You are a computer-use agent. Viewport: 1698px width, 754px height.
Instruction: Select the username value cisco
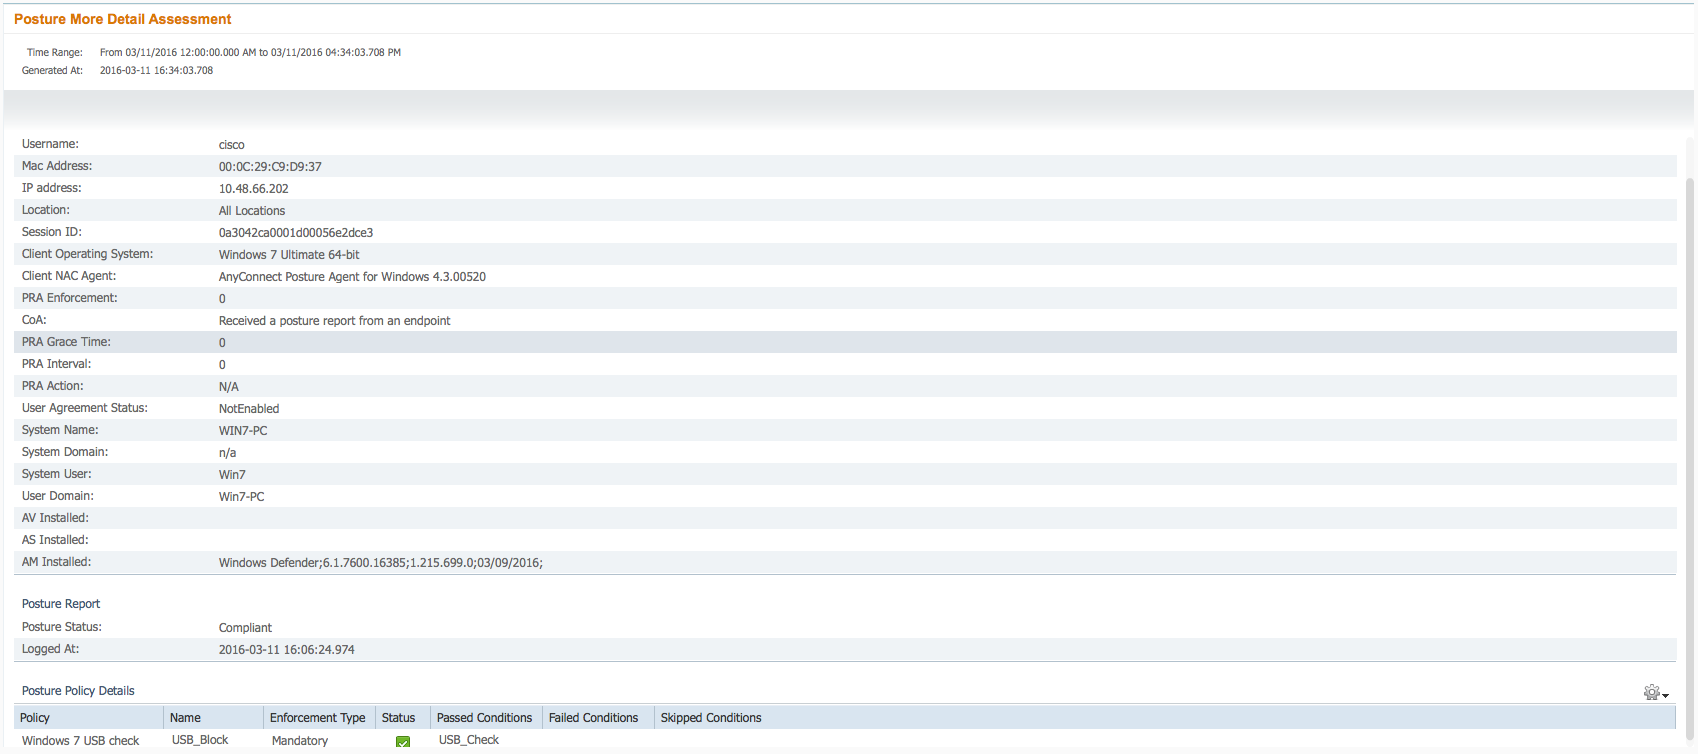coord(232,145)
